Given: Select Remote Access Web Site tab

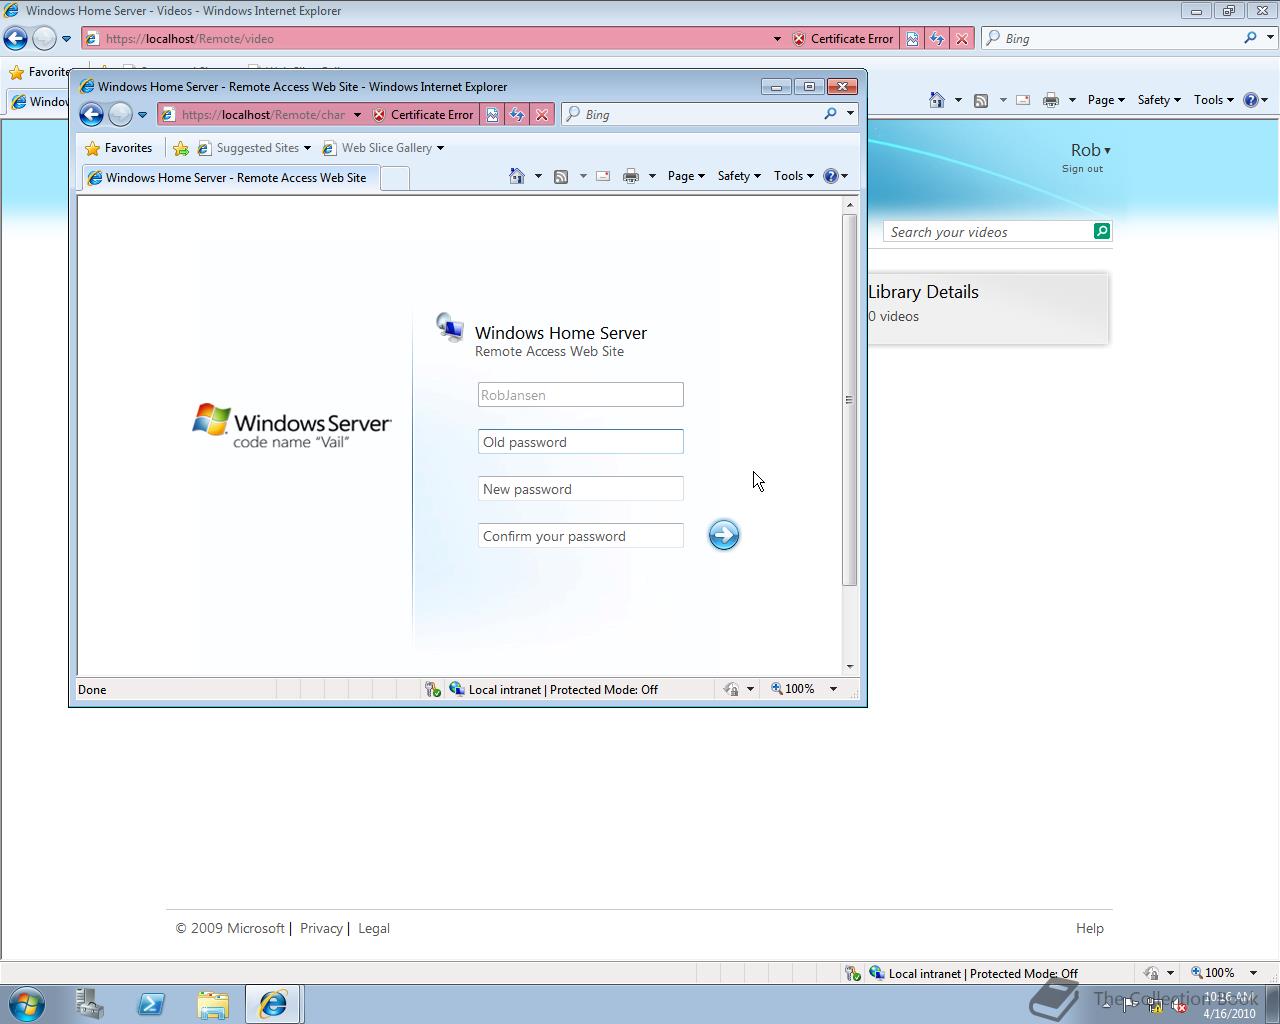Looking at the screenshot, I should click(x=230, y=178).
